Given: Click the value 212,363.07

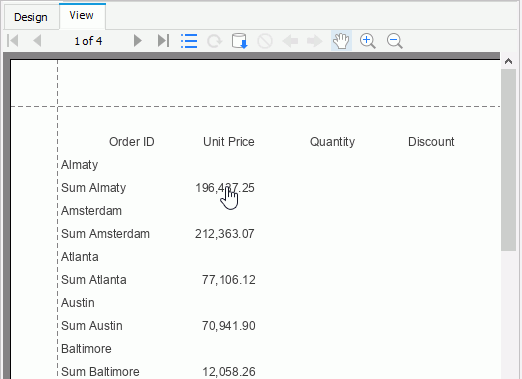Looking at the screenshot, I should [x=225, y=234].
